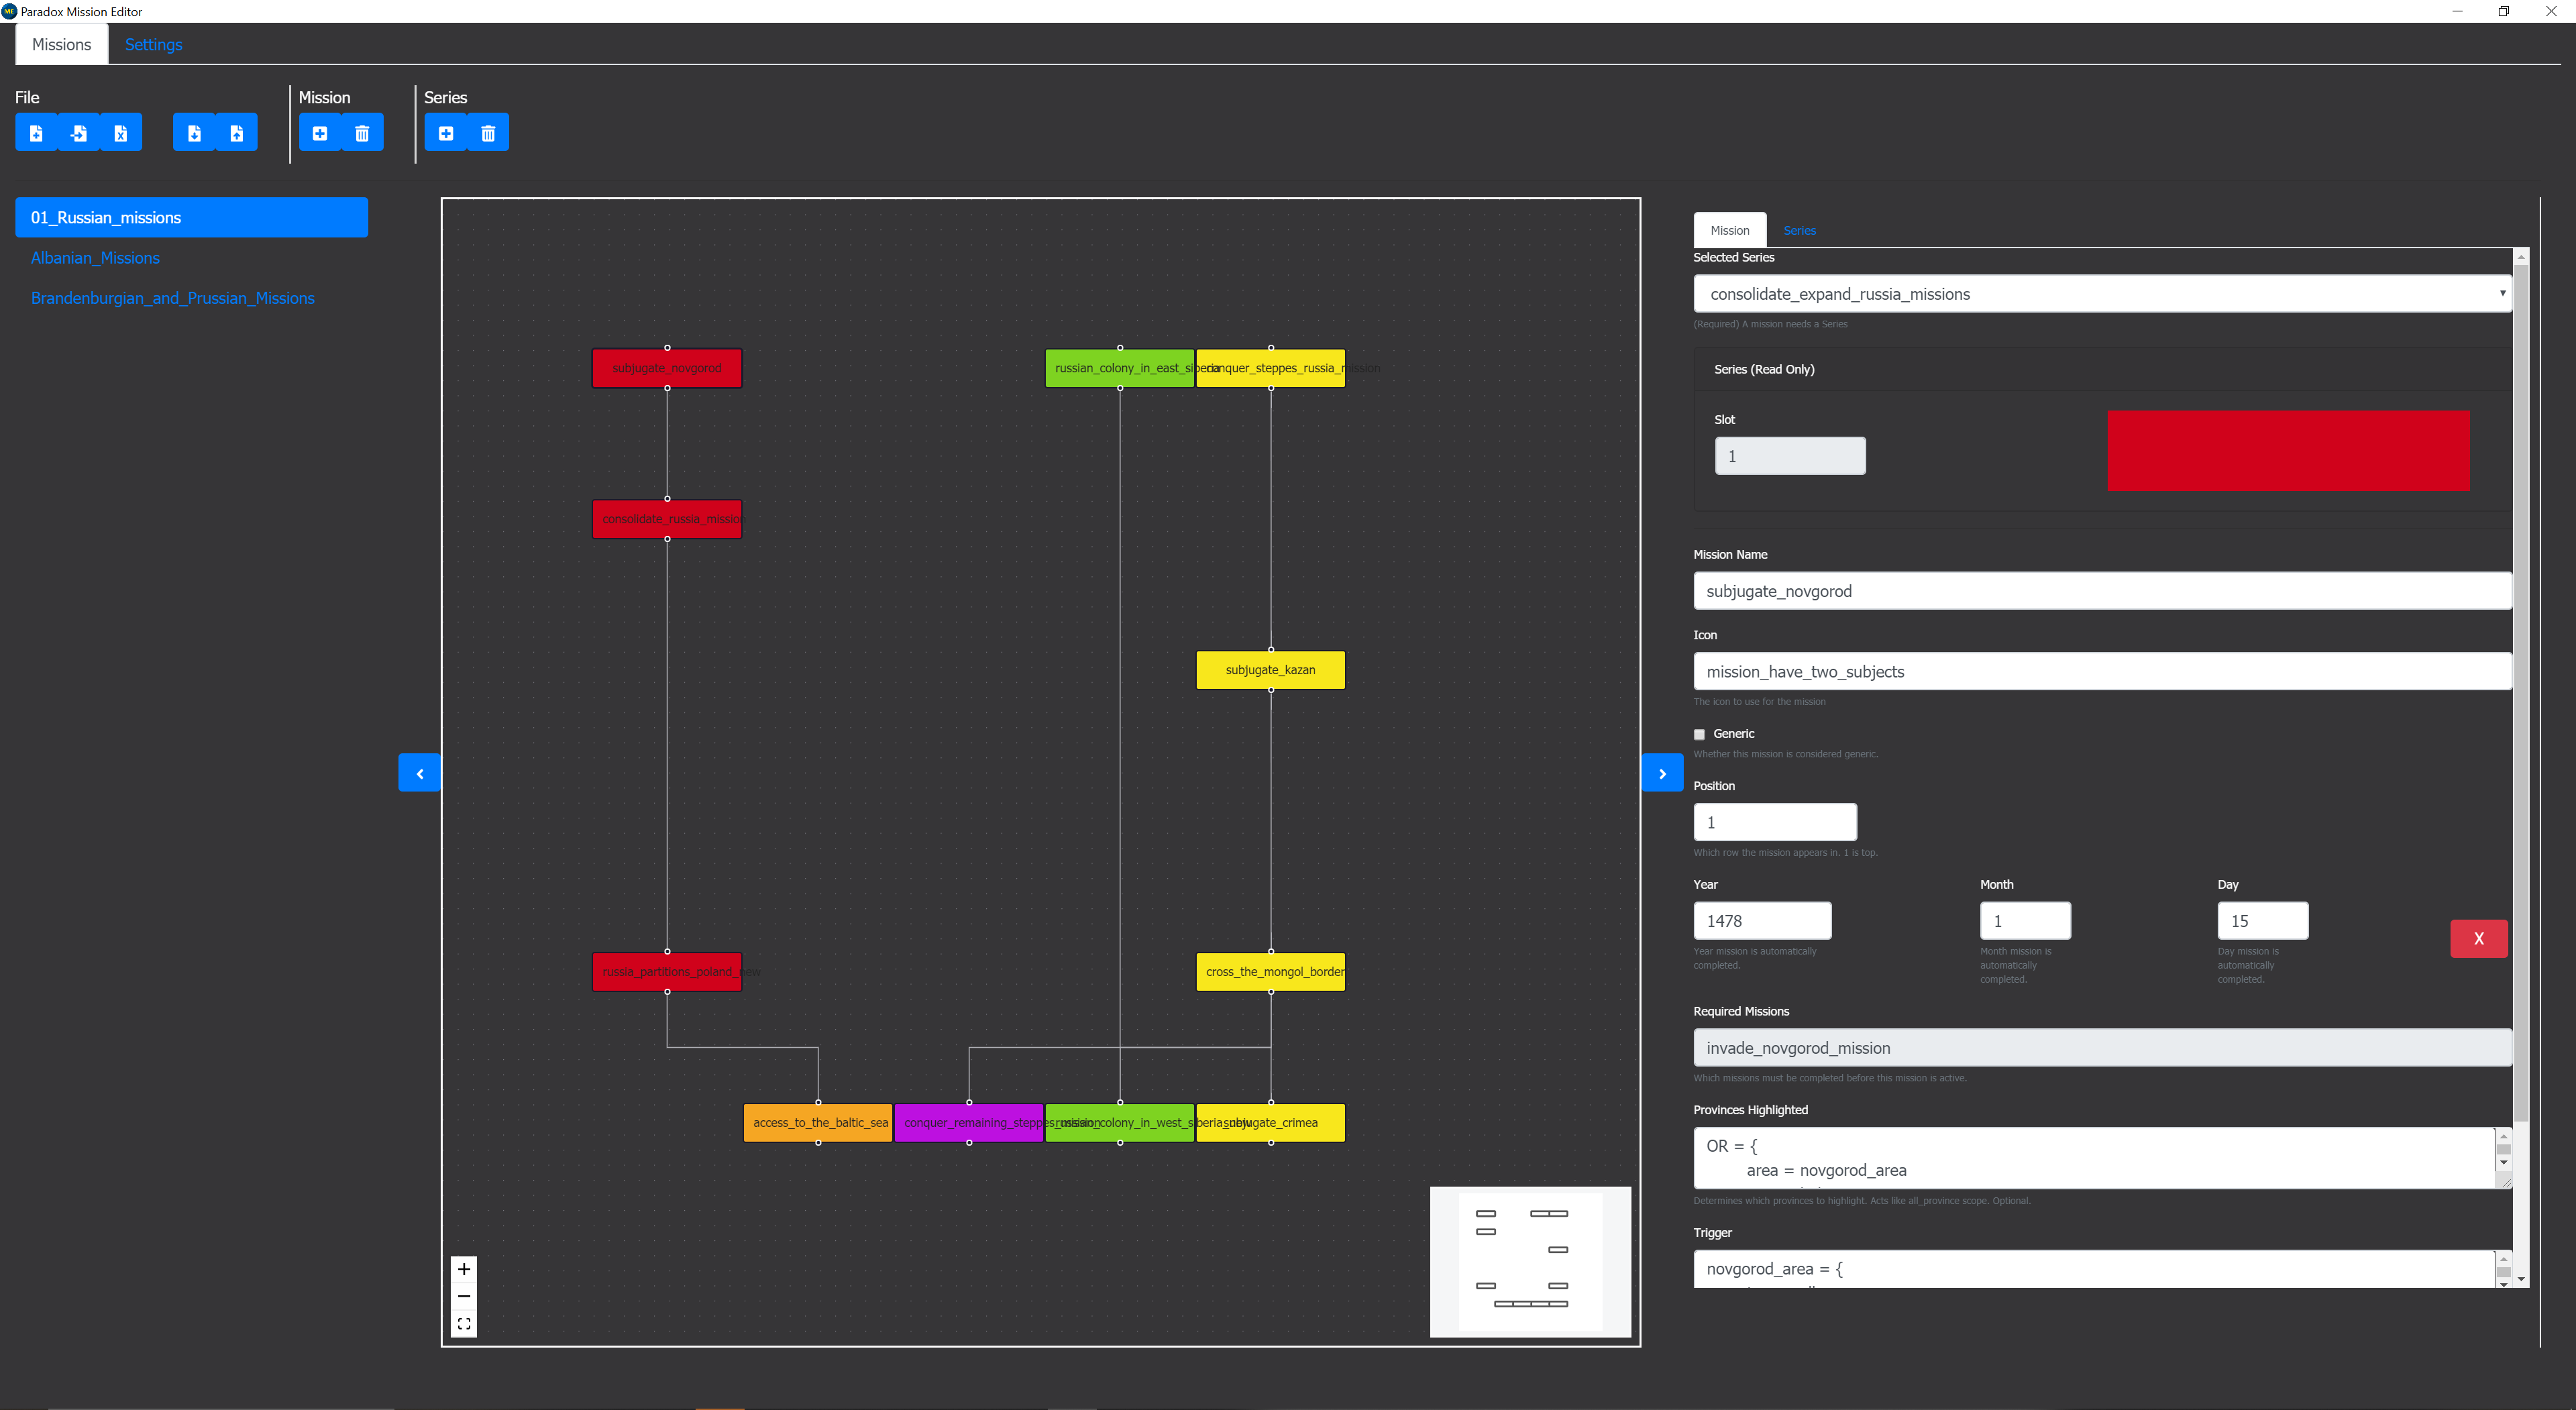The width and height of the screenshot is (2576, 1410).
Task: Fit the mission graph to the view
Action: coord(464,1322)
